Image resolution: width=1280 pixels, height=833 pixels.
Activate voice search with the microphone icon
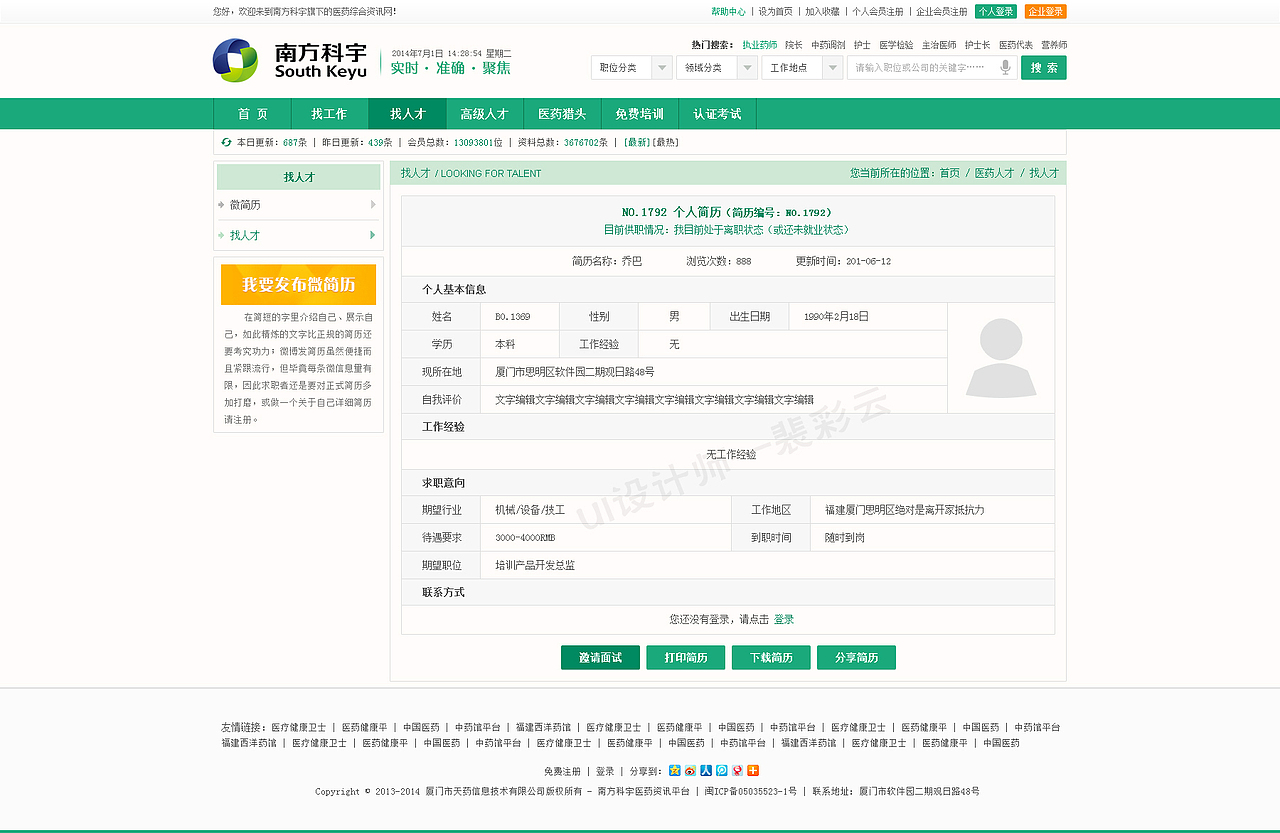[x=1005, y=67]
